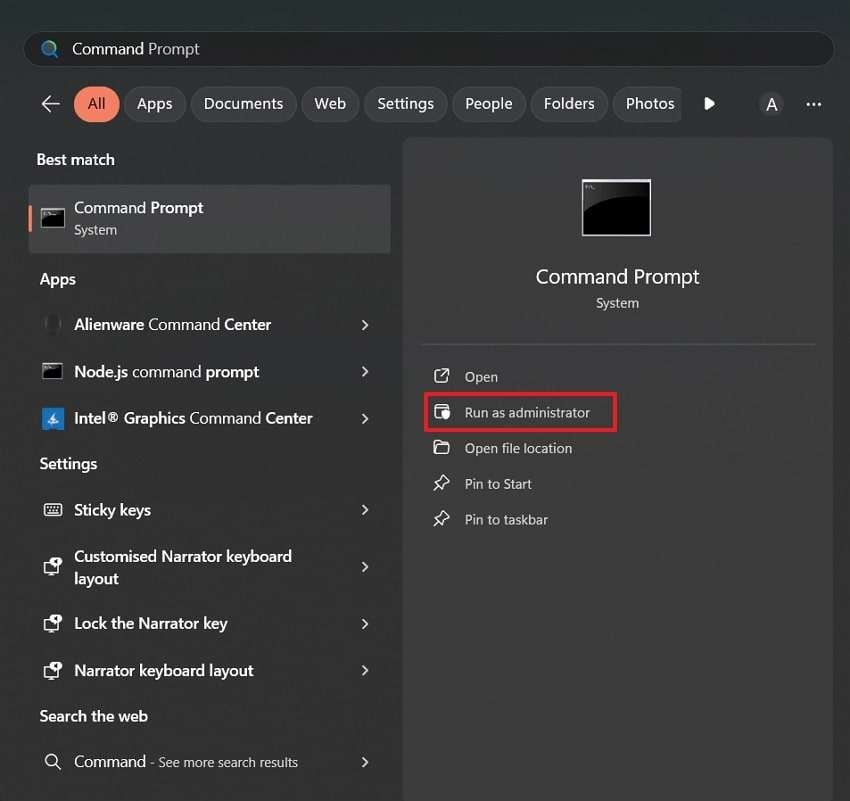Choose Pin to taskbar
Viewport: 850px width, 801px height.
click(x=506, y=520)
